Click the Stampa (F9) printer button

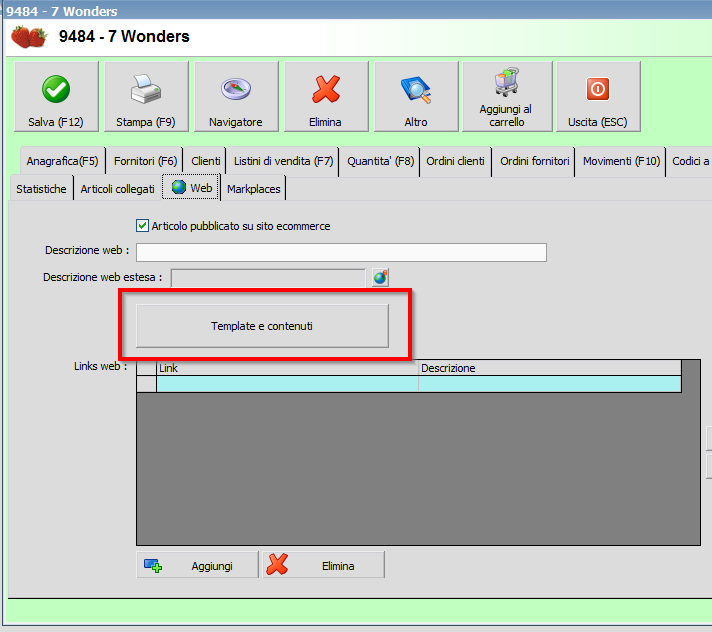point(146,97)
